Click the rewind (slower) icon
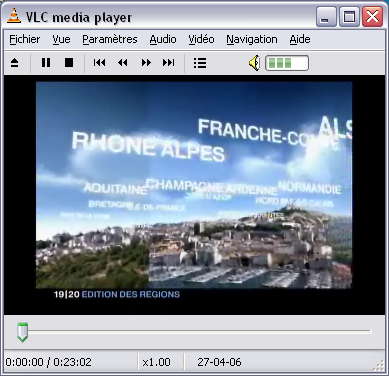389x376 pixels. point(123,63)
